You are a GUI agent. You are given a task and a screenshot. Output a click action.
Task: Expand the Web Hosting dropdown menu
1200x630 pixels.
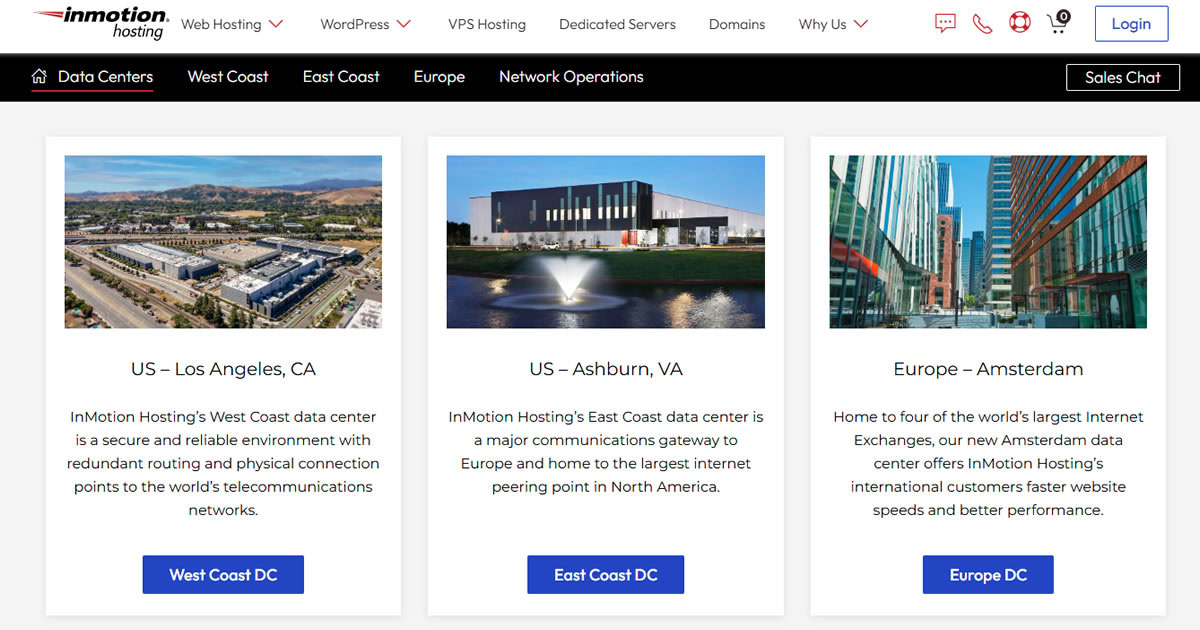click(x=232, y=24)
